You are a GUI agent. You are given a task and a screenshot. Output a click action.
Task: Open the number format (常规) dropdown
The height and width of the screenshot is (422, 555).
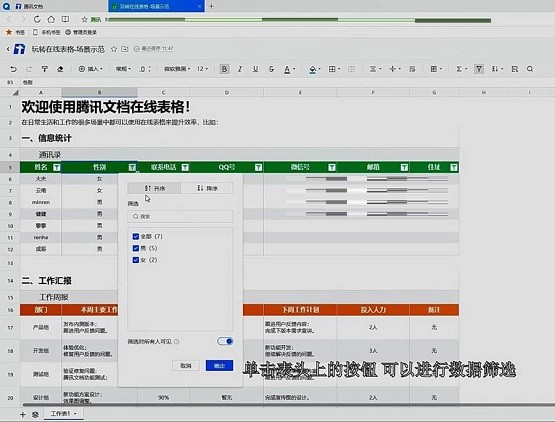(x=123, y=69)
